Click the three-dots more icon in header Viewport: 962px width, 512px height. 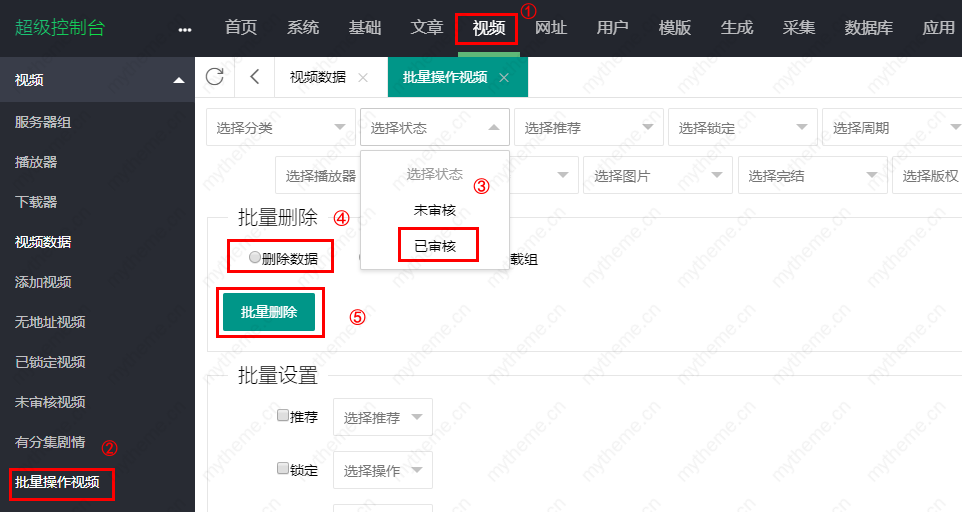184,29
